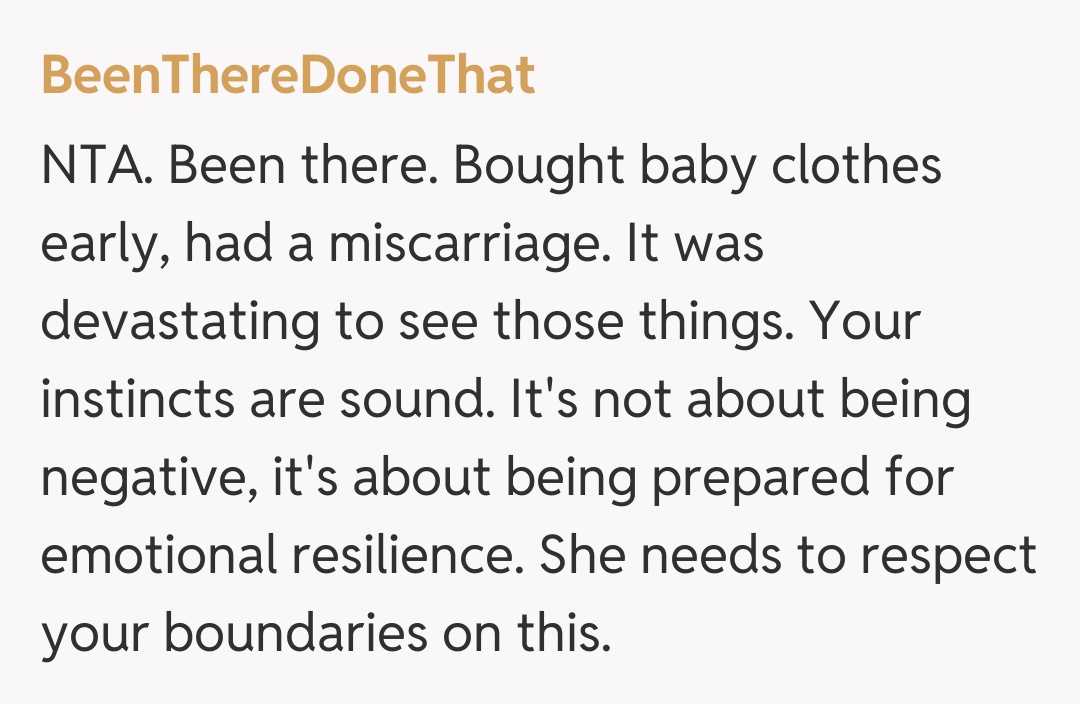
Task: Click the word "early," in the comment
Action: tap(101, 245)
